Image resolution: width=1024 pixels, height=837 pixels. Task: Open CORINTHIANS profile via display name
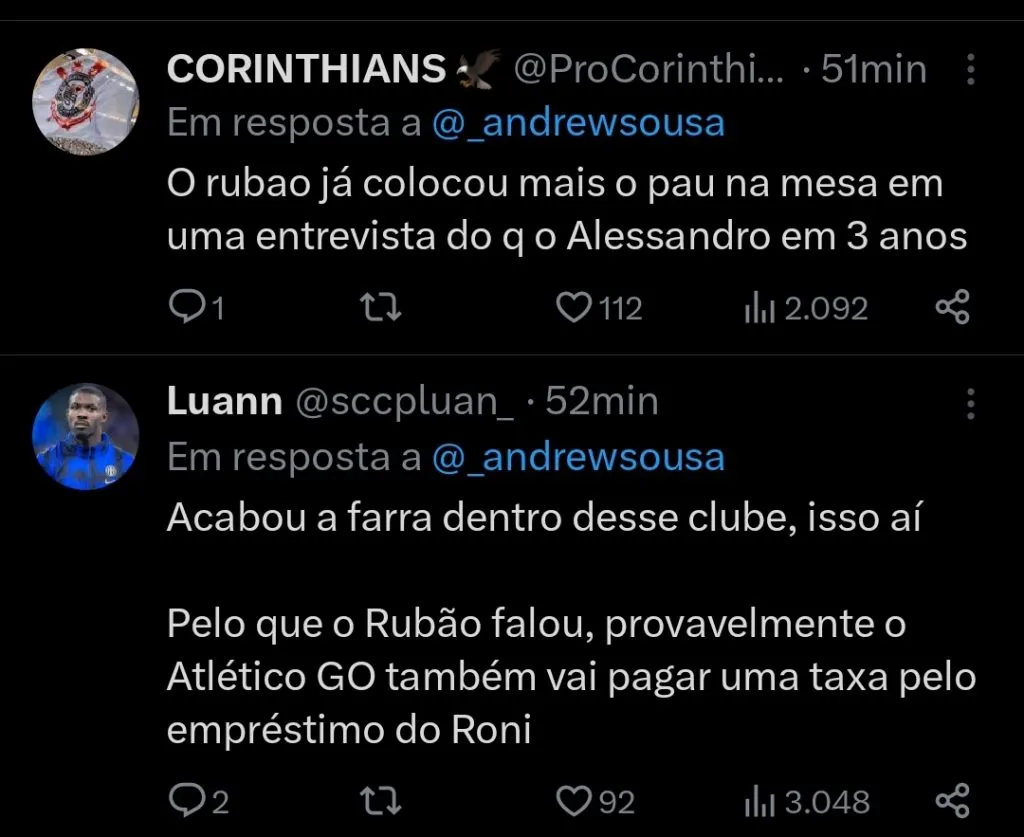coord(305,69)
